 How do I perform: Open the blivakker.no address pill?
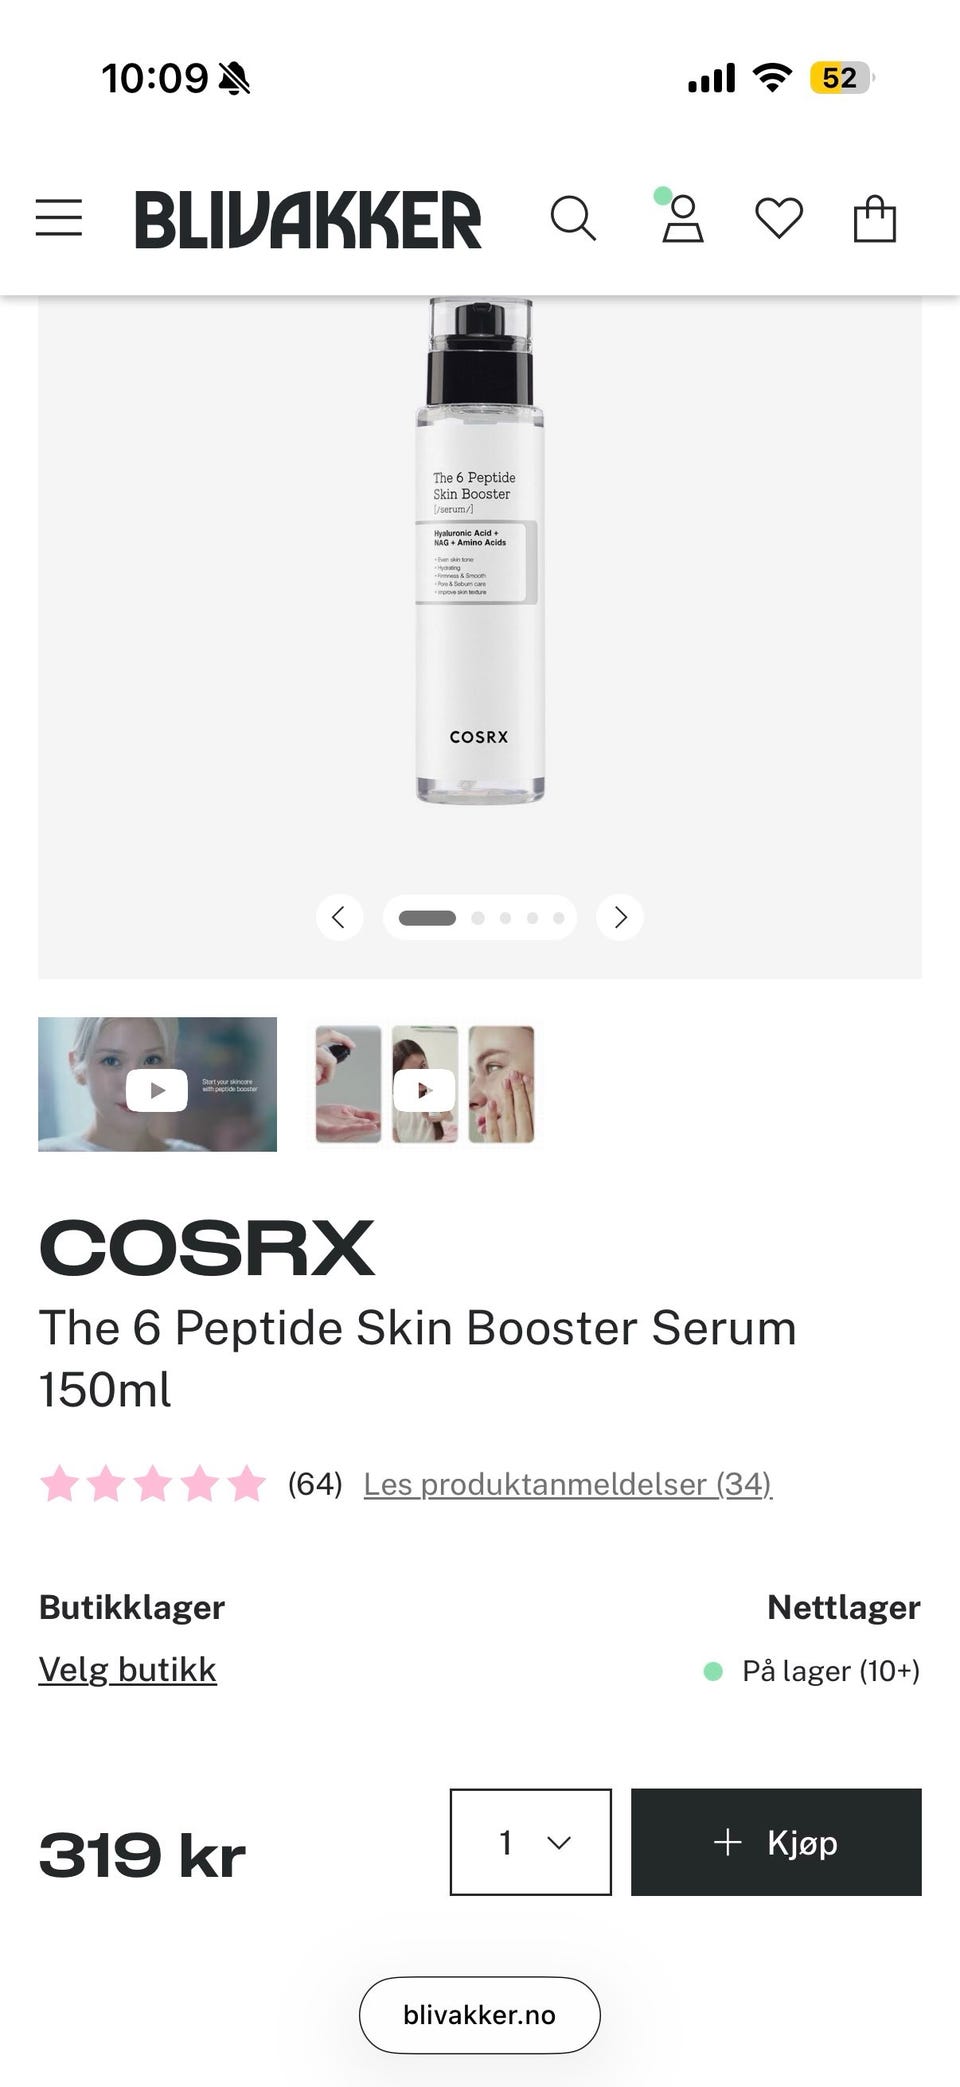pos(480,2014)
